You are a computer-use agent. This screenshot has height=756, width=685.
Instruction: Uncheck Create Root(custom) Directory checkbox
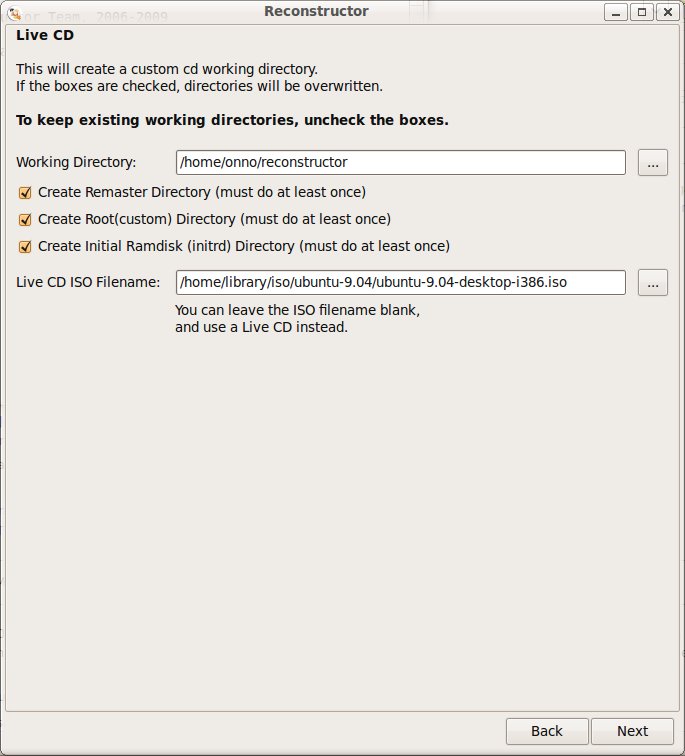pos(25,220)
